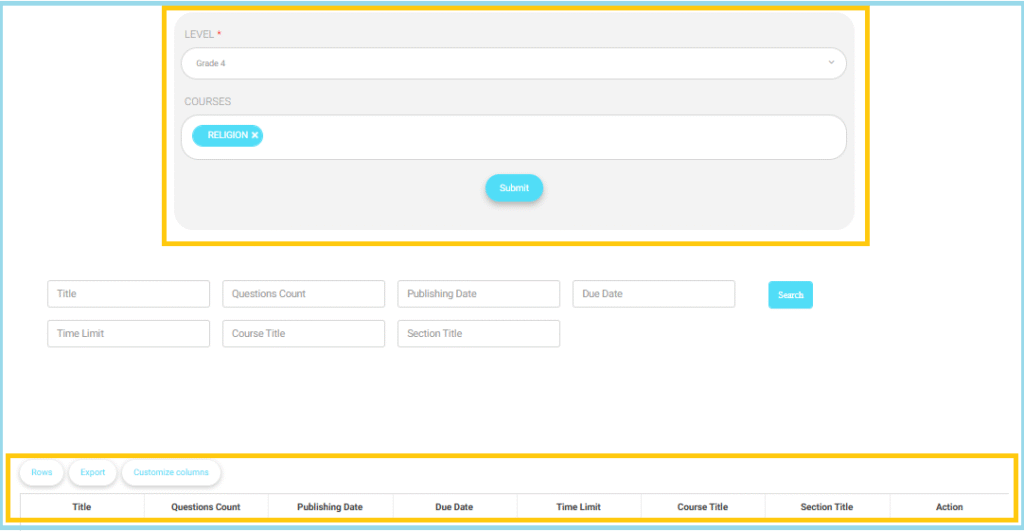The image size is (1024, 531).
Task: Click the Time Limit column header
Action: [x=578, y=507]
